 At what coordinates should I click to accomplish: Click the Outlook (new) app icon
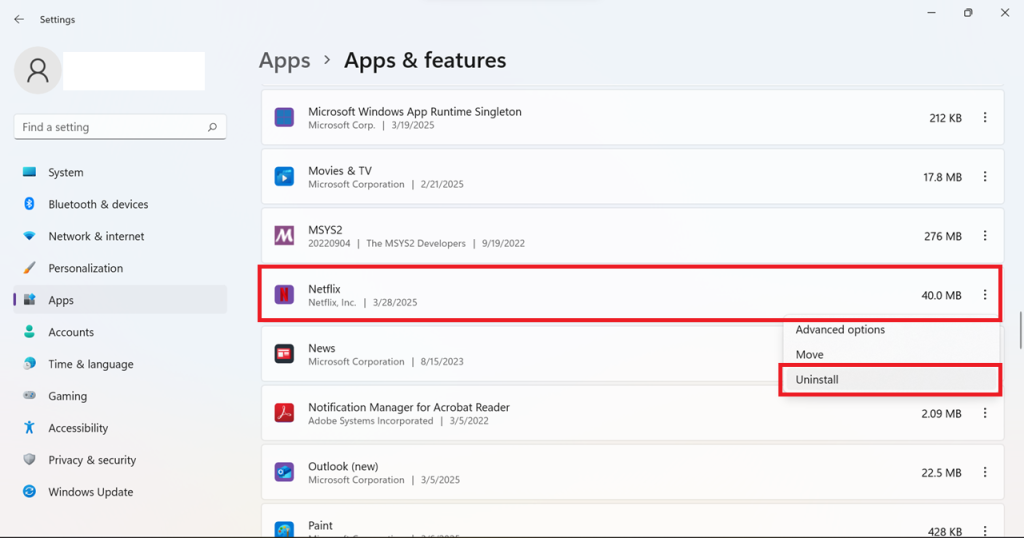click(x=284, y=472)
